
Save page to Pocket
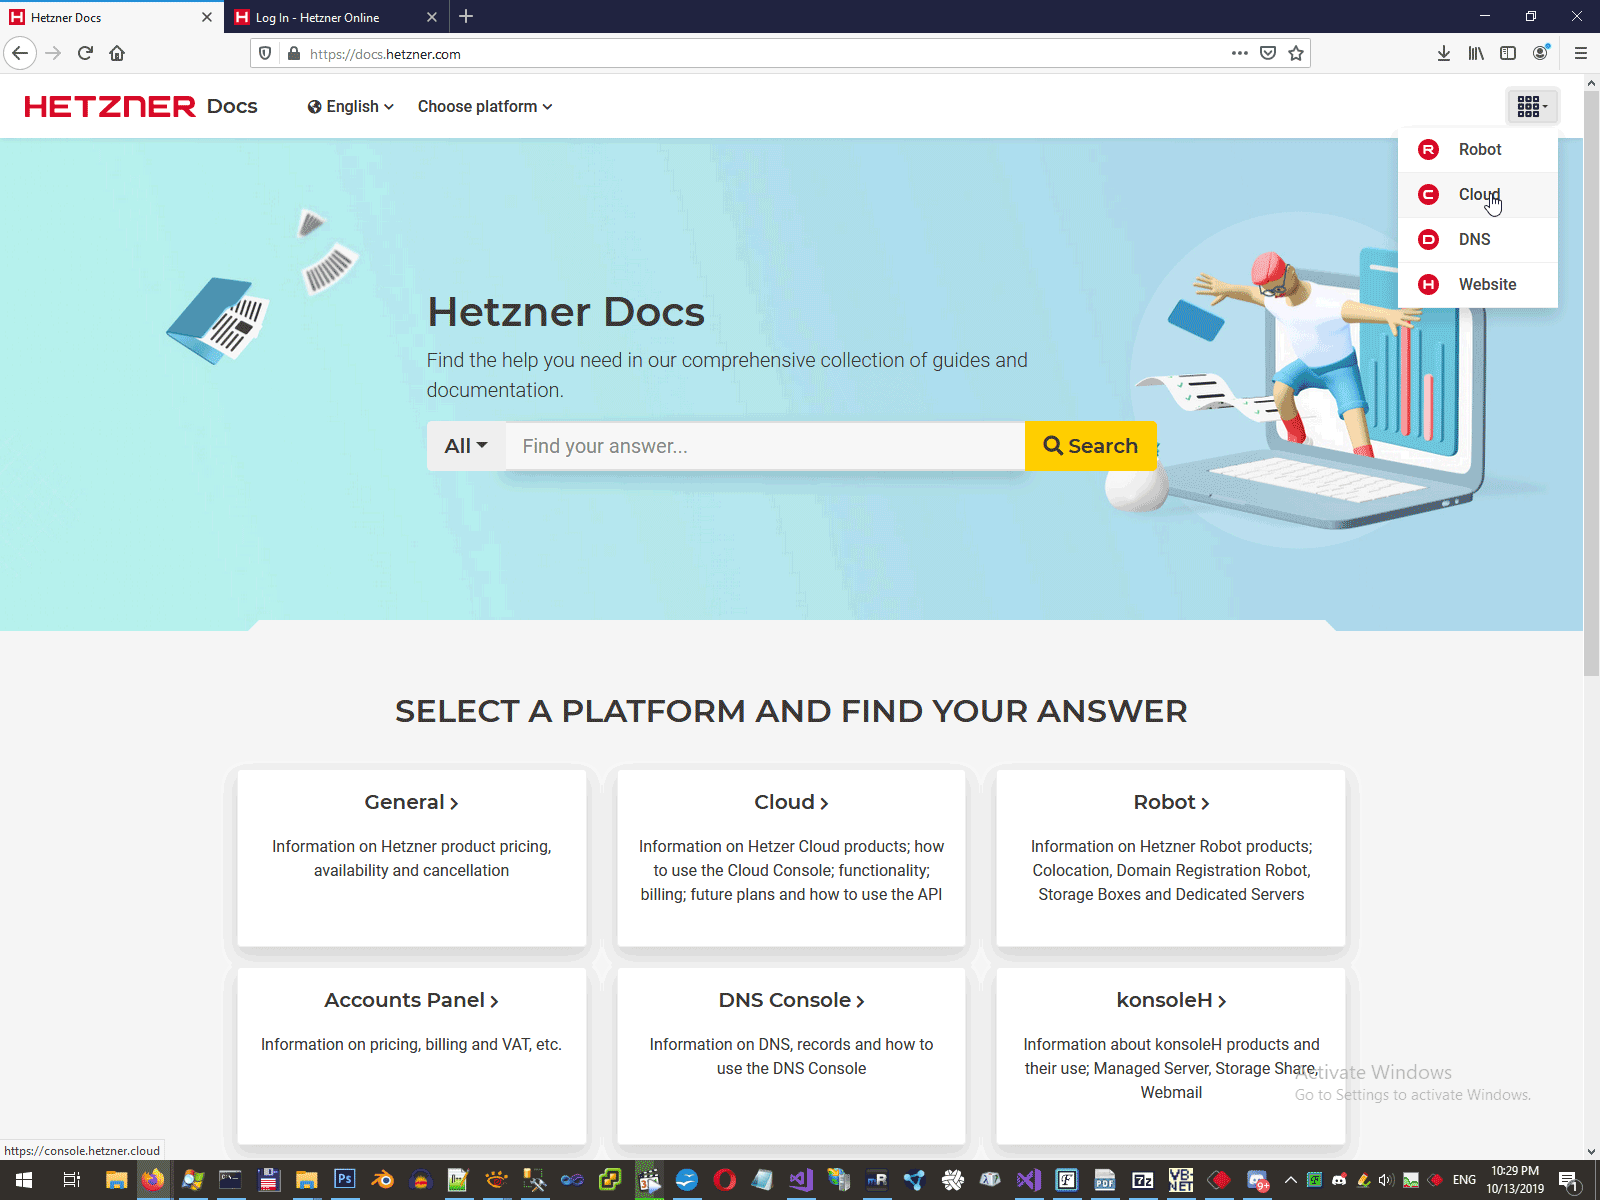tap(1268, 53)
